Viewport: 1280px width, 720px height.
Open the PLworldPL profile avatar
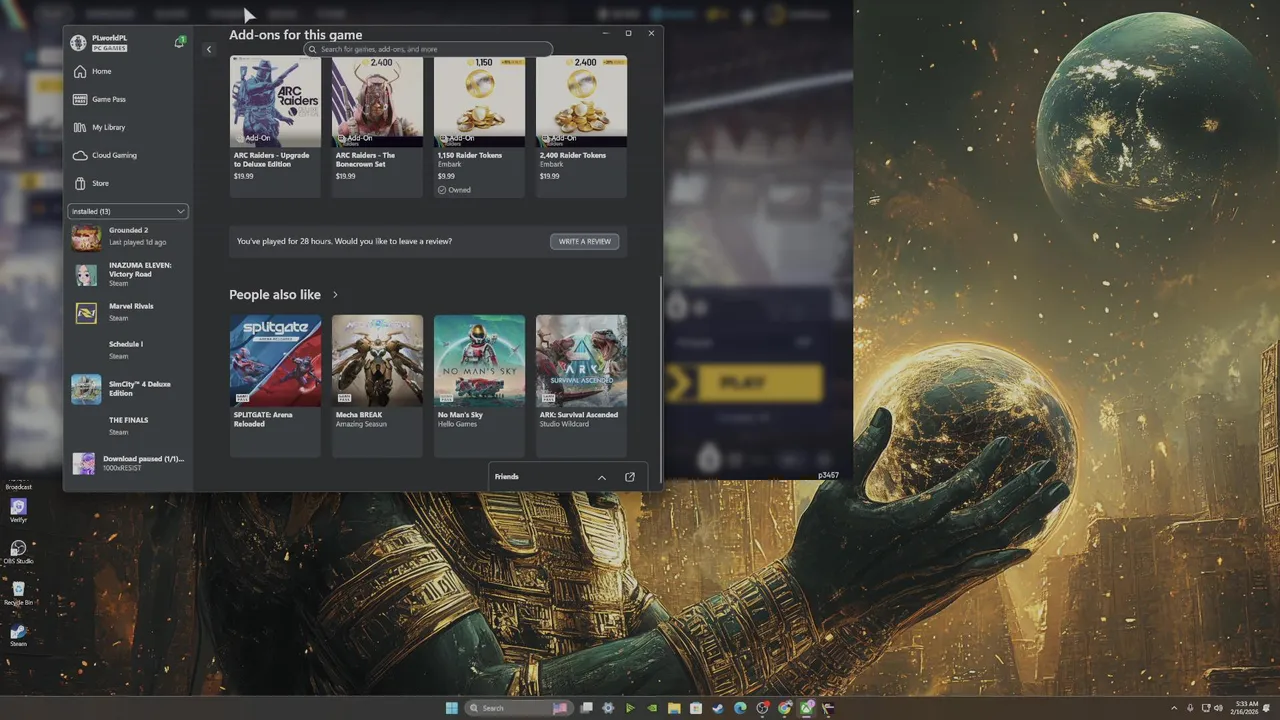[x=78, y=43]
